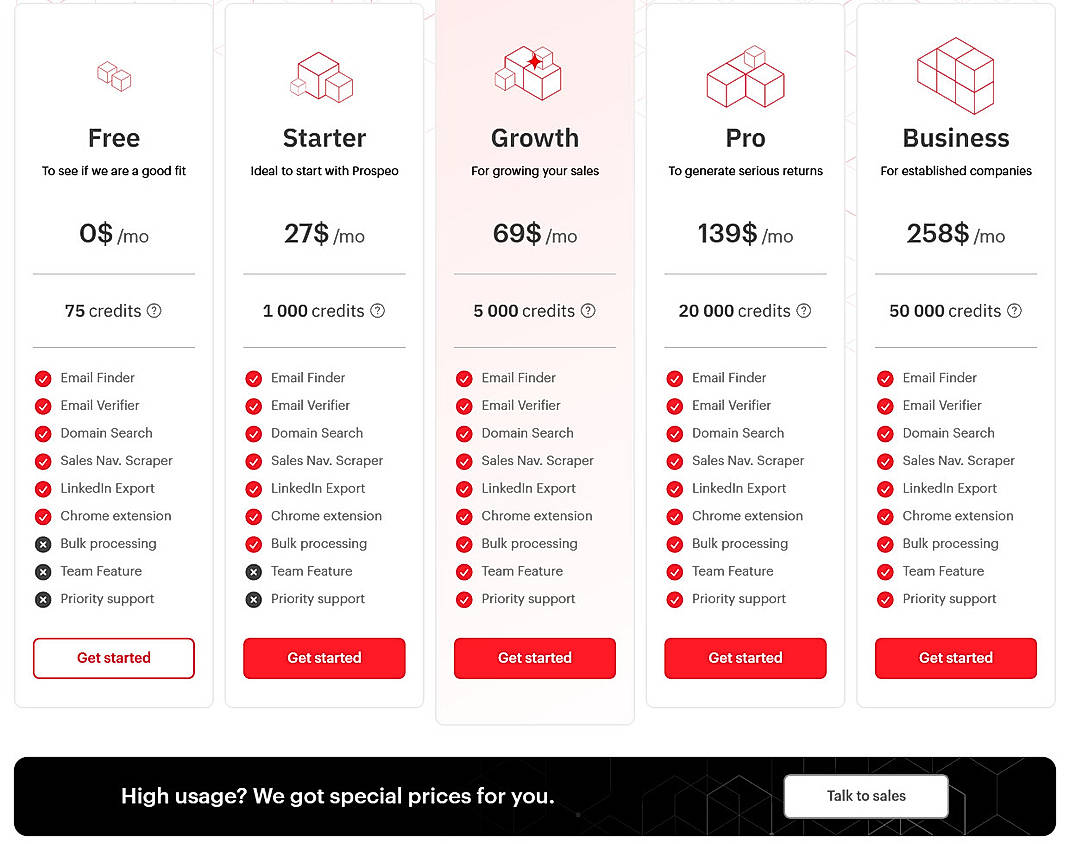Select Get started on the Free plan
The height and width of the screenshot is (844, 1070).
click(113, 658)
